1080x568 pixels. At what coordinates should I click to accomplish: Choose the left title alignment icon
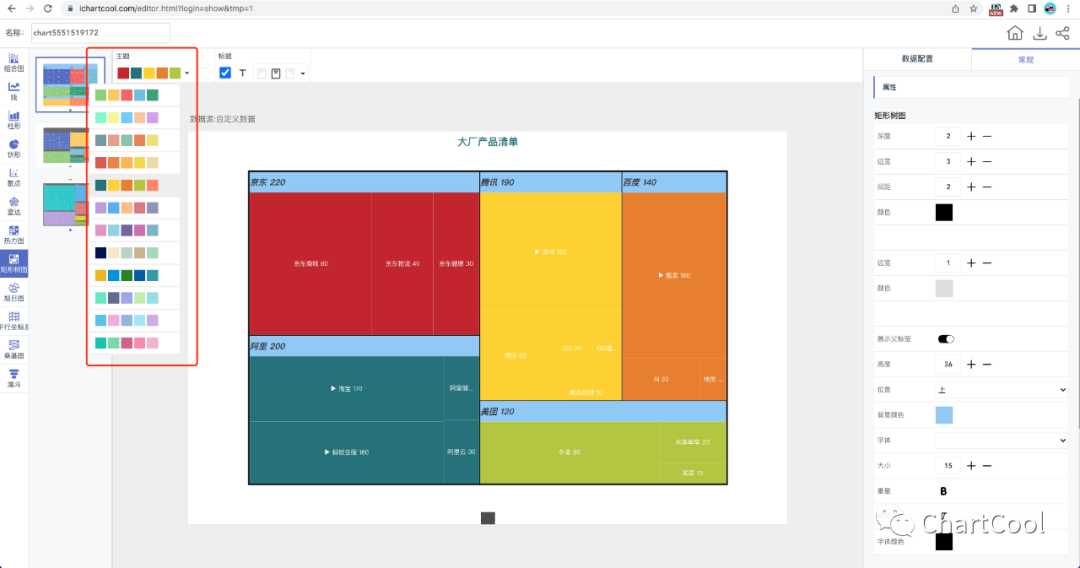(261, 74)
